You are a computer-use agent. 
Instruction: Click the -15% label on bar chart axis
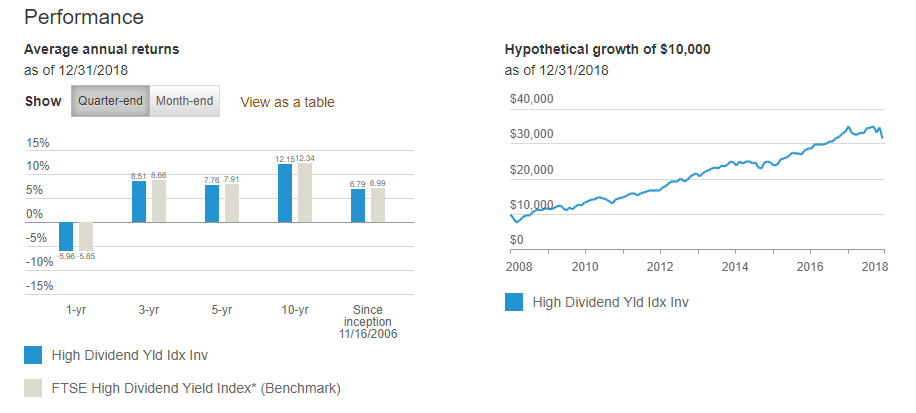(x=39, y=286)
